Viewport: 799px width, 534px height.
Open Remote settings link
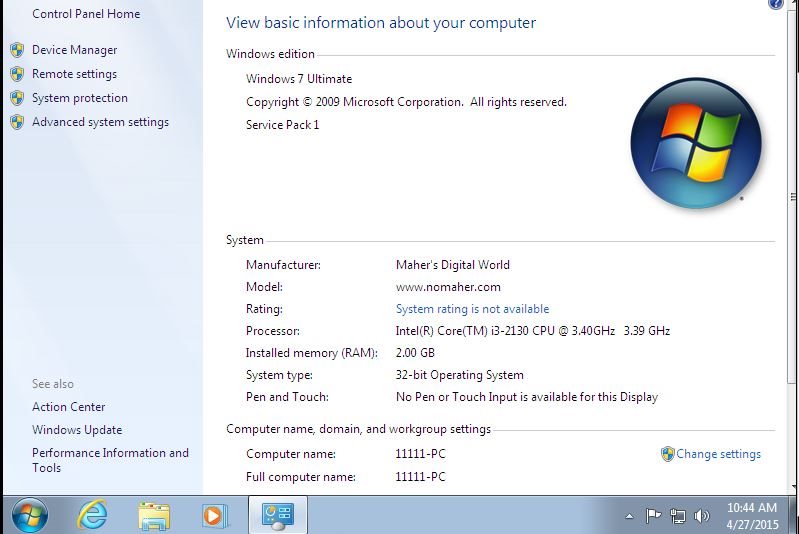tap(74, 74)
